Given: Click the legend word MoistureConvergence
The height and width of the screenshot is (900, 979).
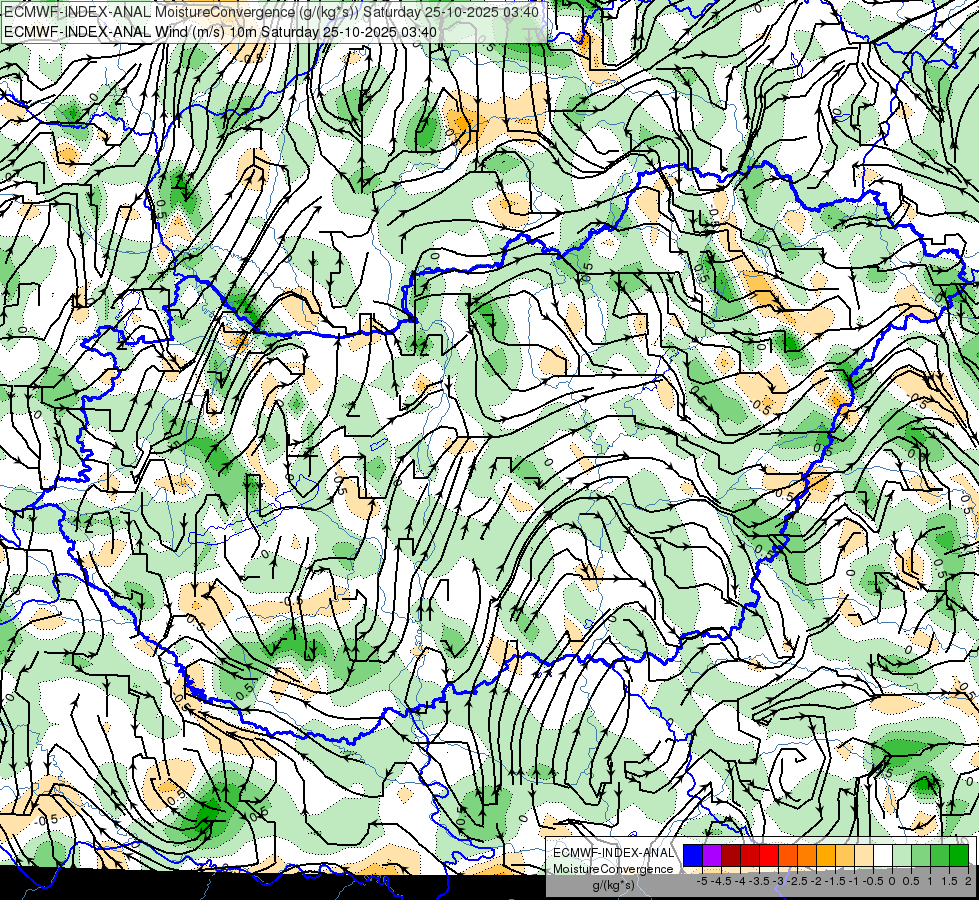Looking at the screenshot, I should [613, 869].
